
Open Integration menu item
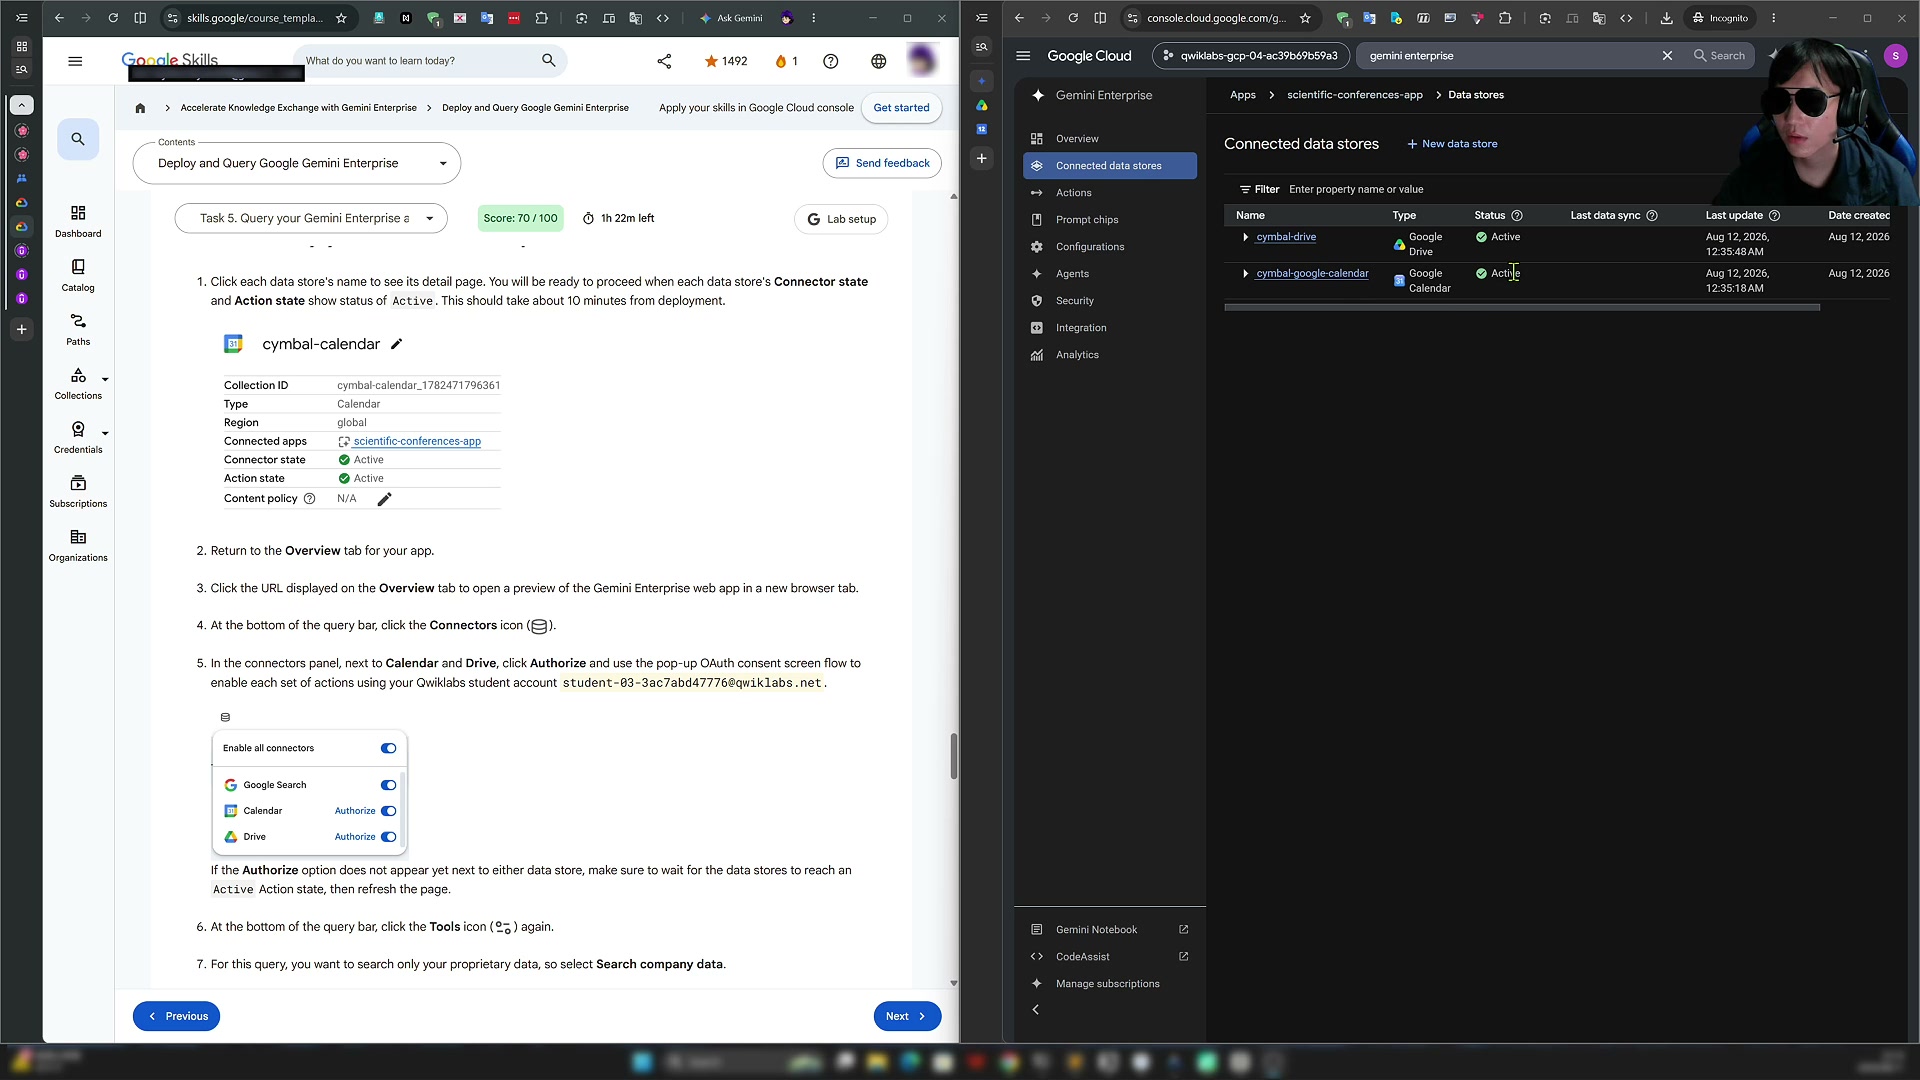click(1110, 328)
